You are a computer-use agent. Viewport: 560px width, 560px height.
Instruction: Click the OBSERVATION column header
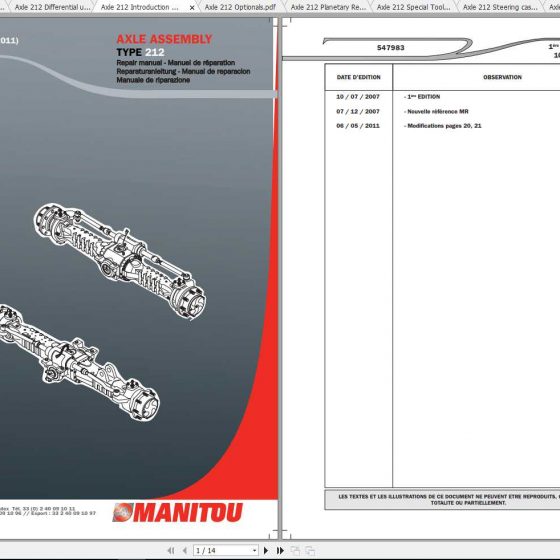(x=502, y=77)
